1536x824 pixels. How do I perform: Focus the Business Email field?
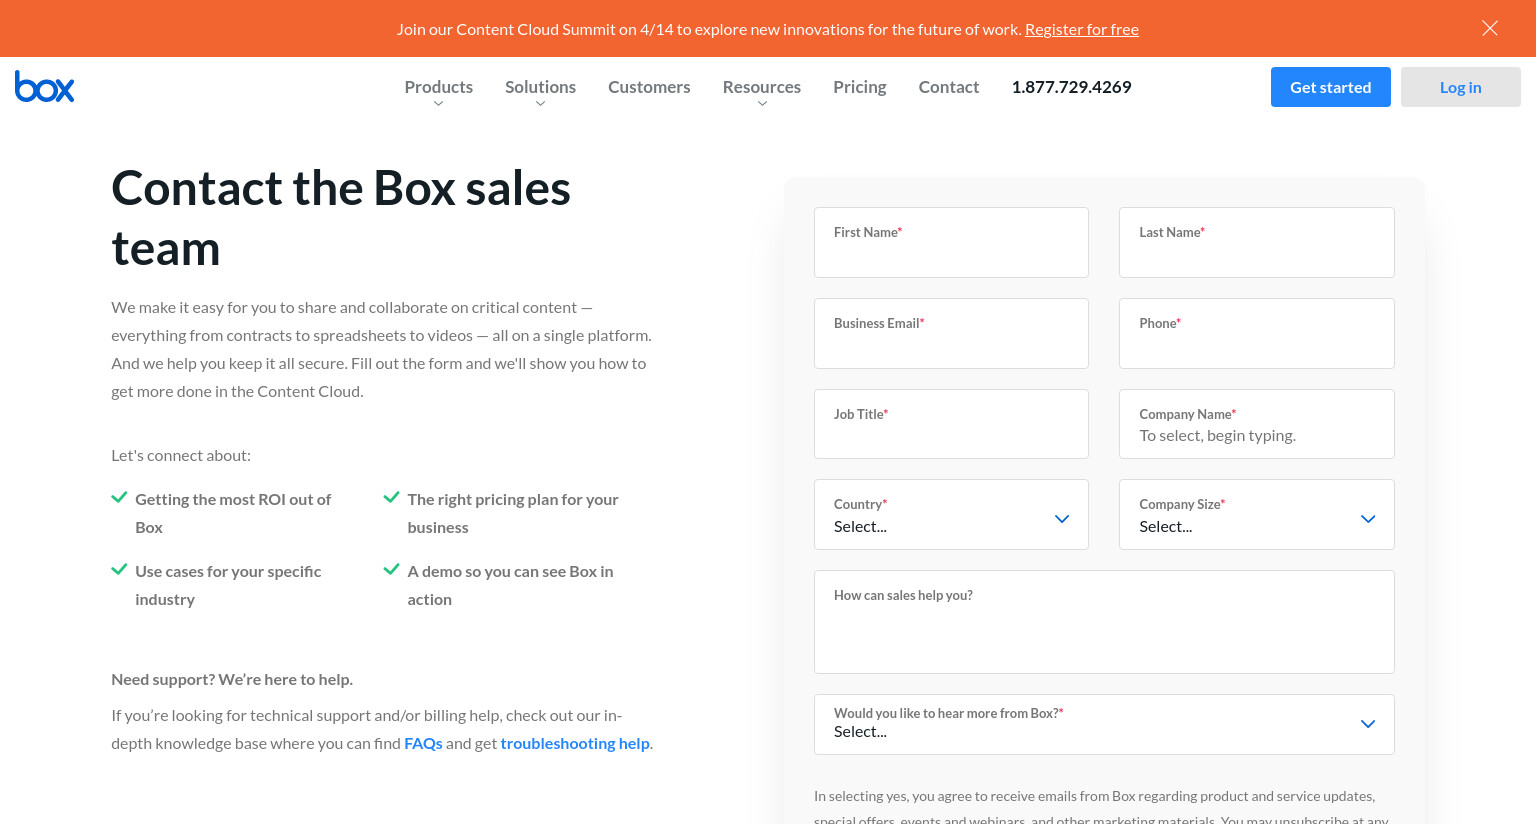pos(951,333)
